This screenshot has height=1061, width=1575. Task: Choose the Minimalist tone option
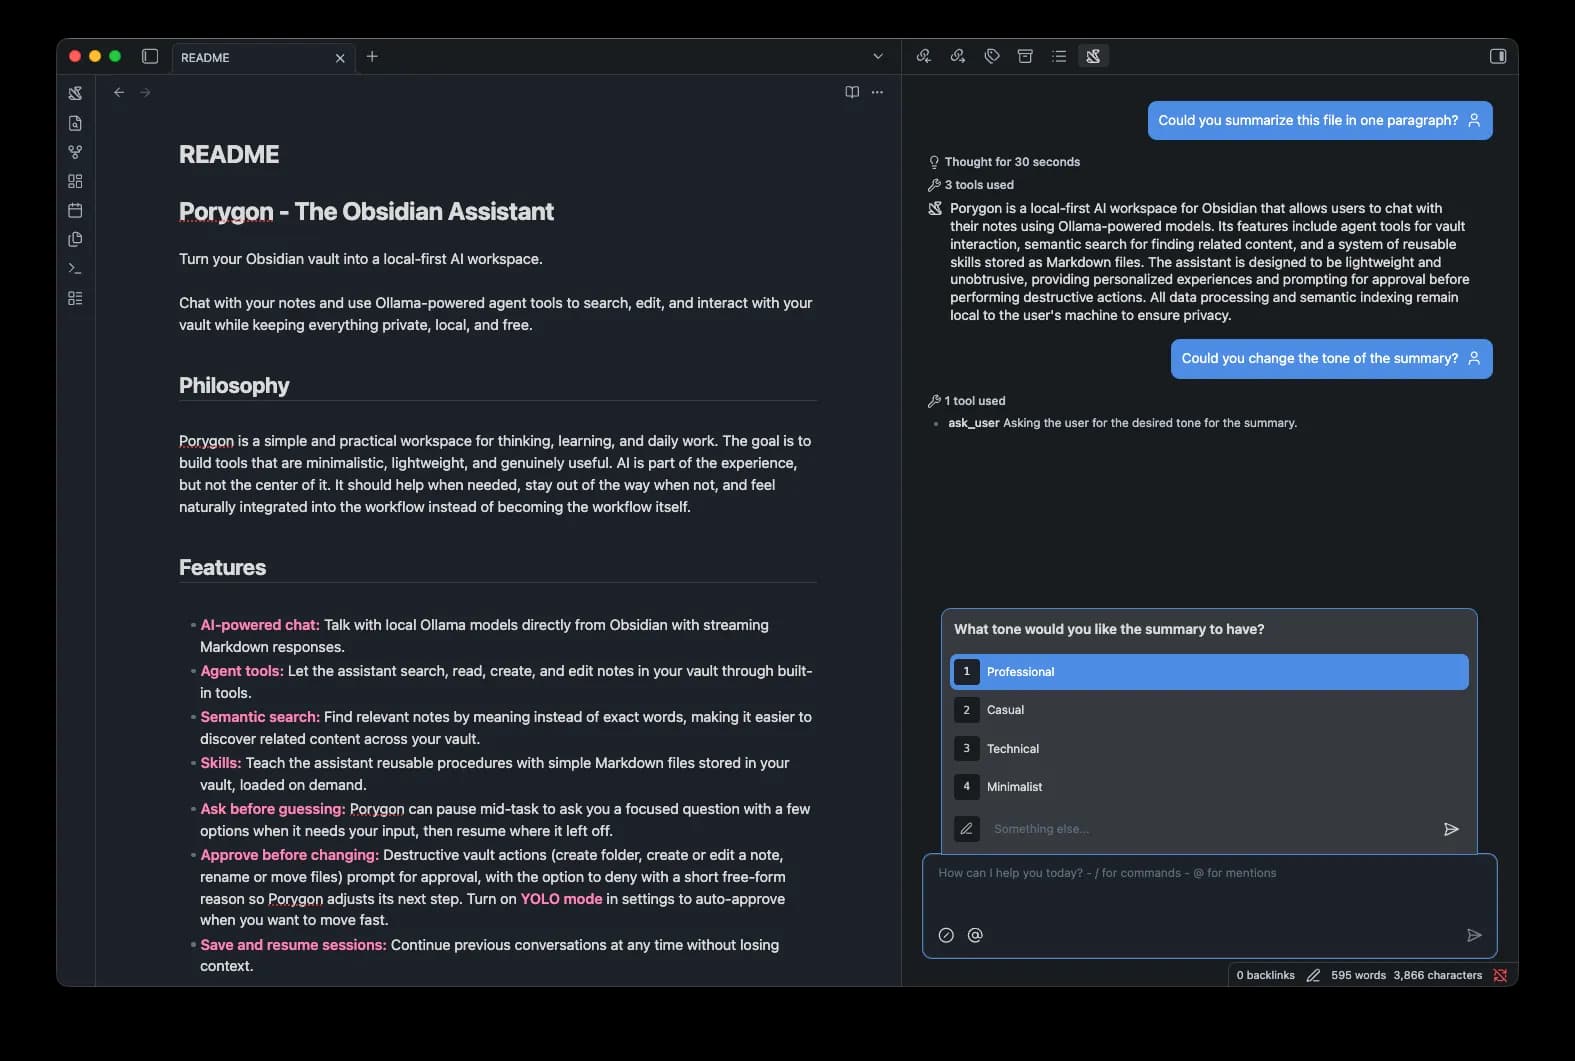(1209, 787)
